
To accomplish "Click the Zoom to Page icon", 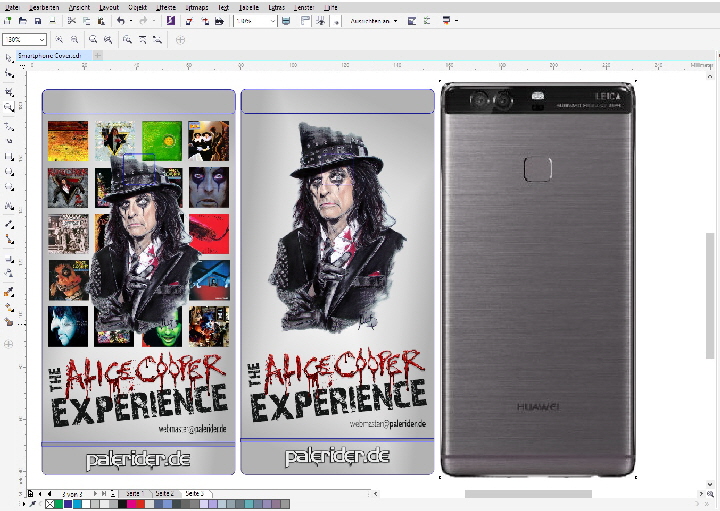I will point(127,40).
